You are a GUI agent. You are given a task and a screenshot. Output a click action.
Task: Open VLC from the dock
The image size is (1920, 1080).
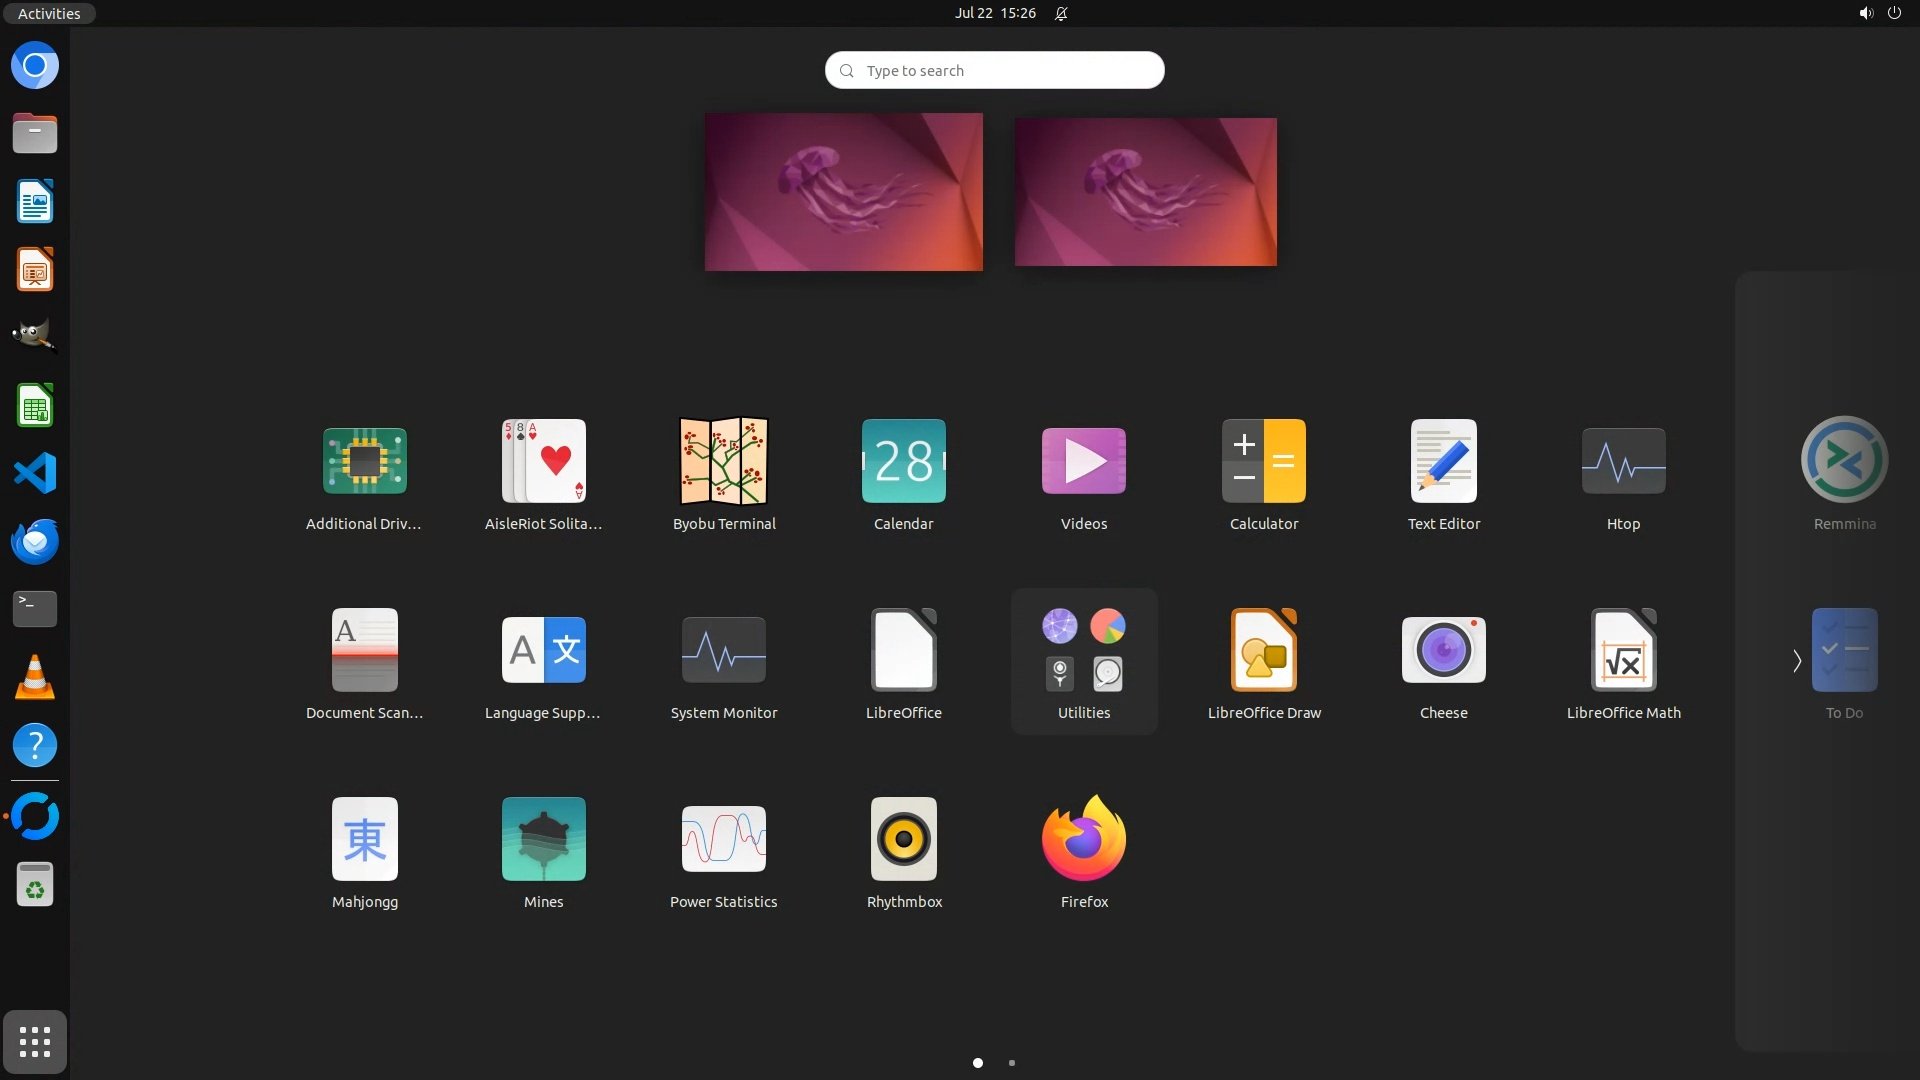[x=35, y=678]
